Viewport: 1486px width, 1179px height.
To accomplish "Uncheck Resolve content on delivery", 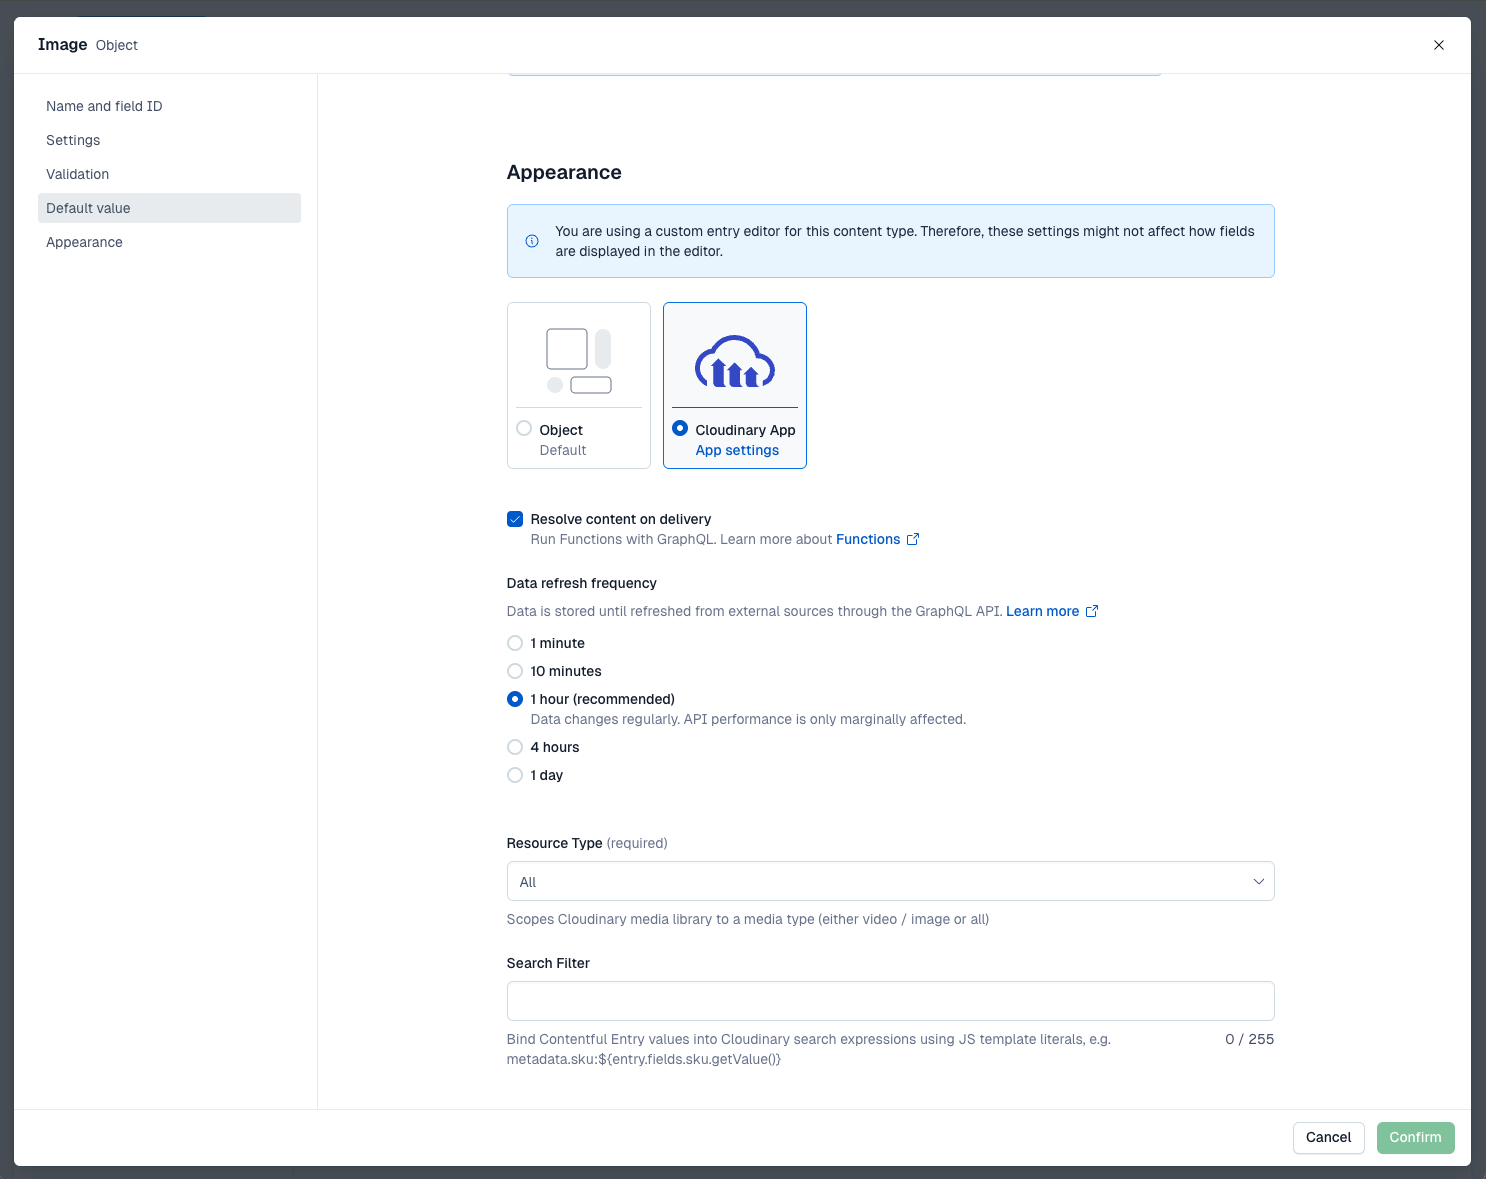I will coord(515,519).
